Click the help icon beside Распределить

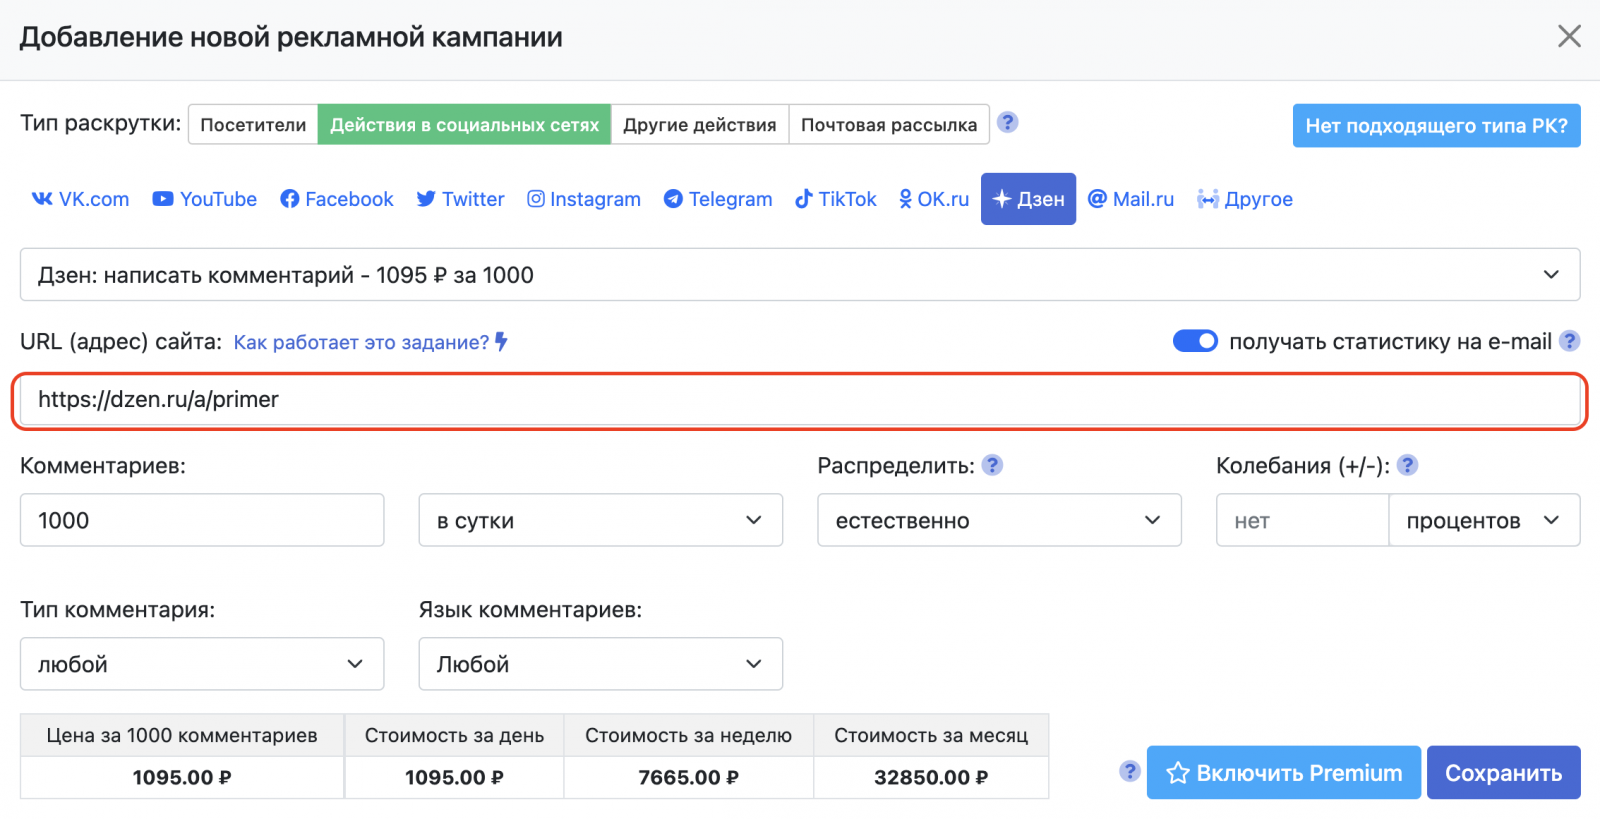[x=992, y=465]
